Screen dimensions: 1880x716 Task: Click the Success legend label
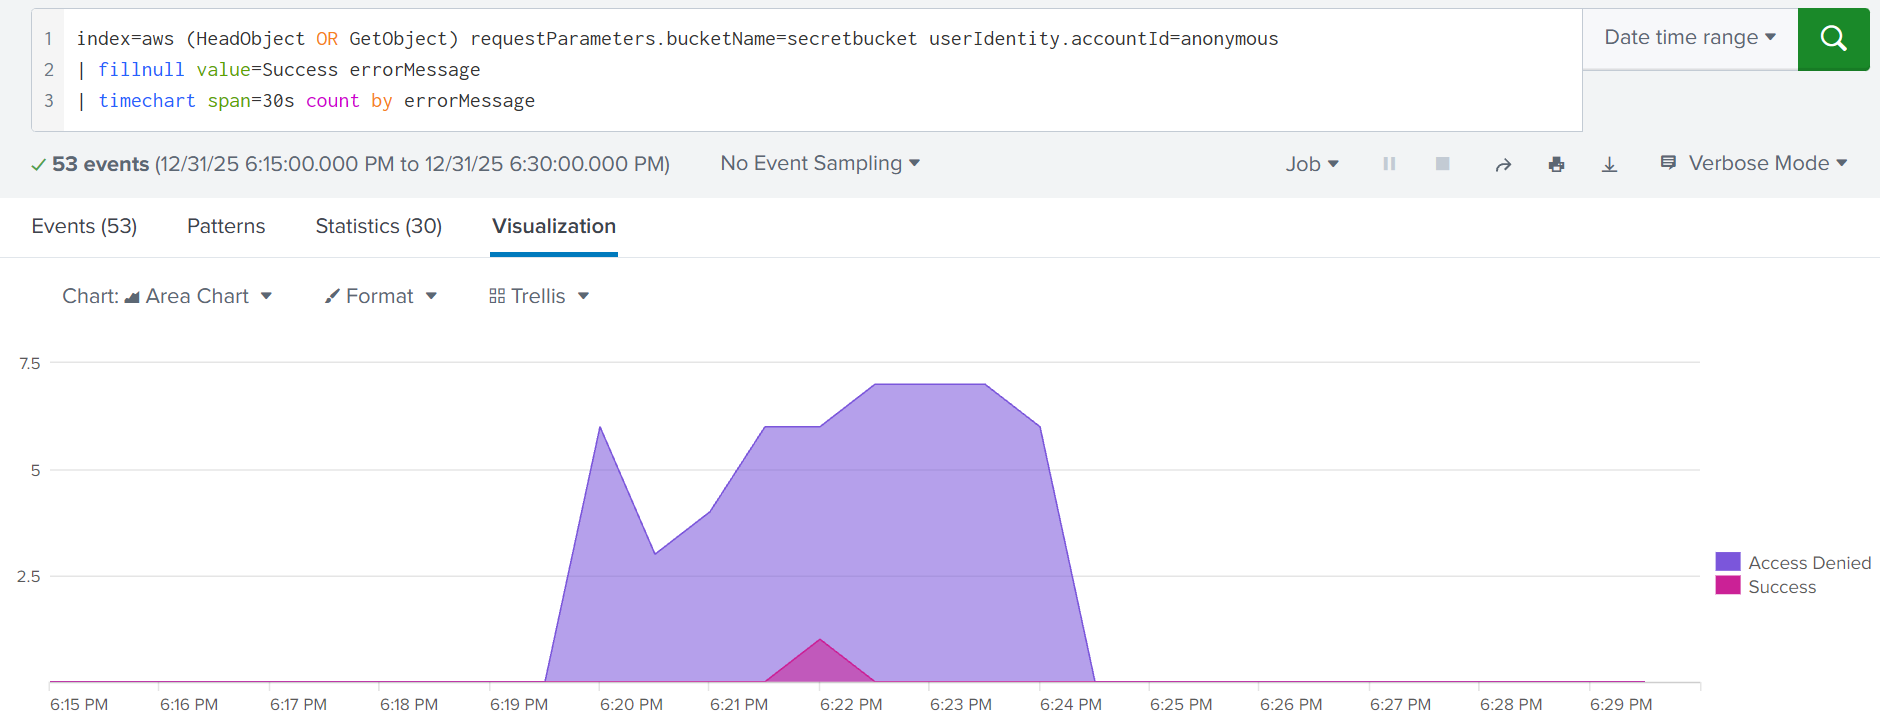[1782, 587]
